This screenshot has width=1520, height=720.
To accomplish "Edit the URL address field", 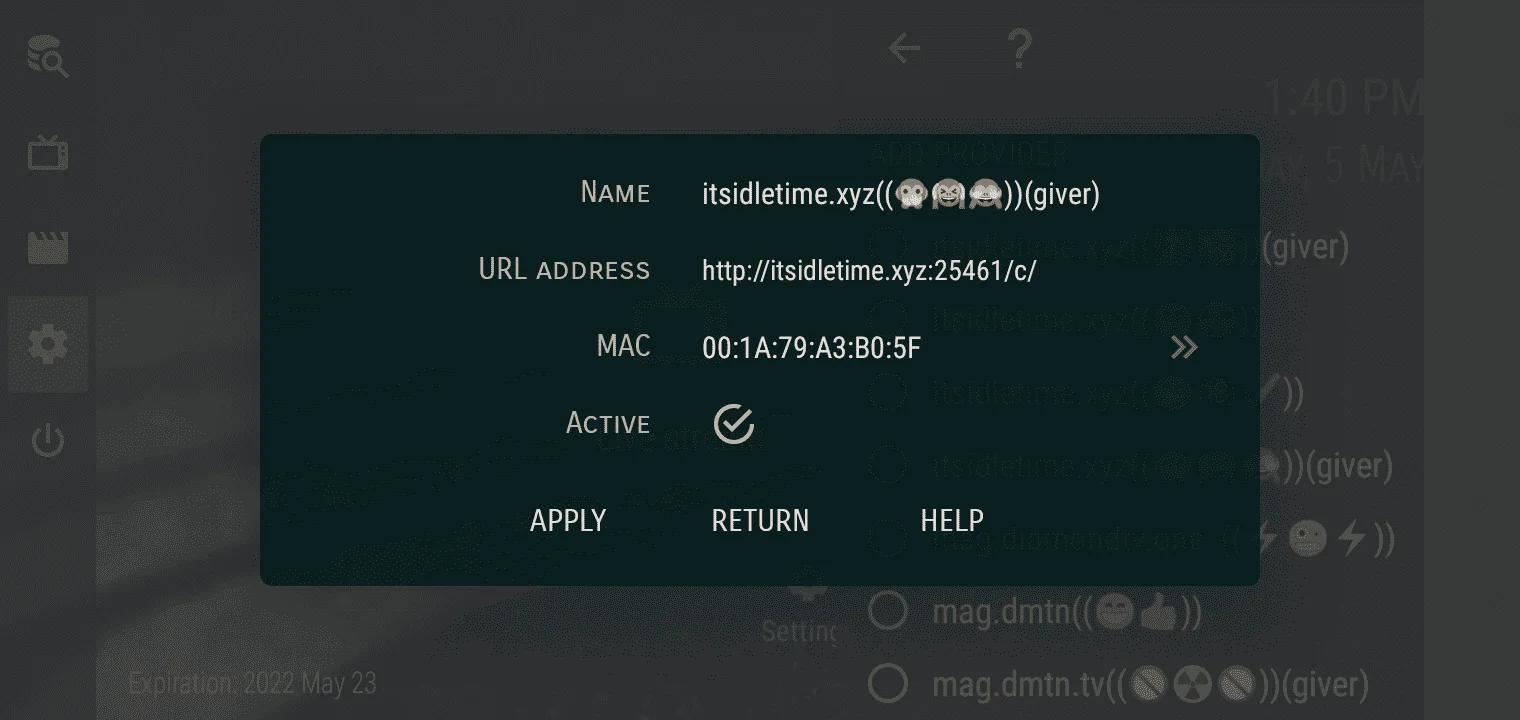I will [x=869, y=271].
